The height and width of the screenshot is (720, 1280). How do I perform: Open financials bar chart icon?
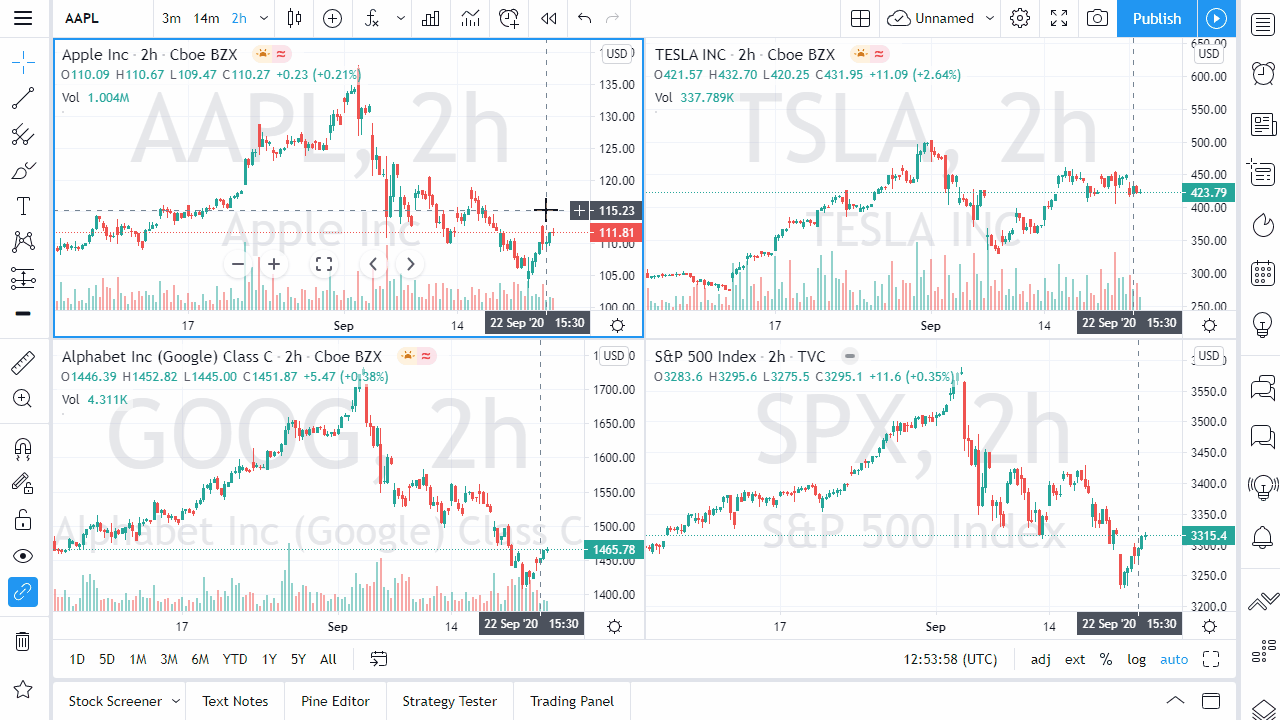coord(431,18)
